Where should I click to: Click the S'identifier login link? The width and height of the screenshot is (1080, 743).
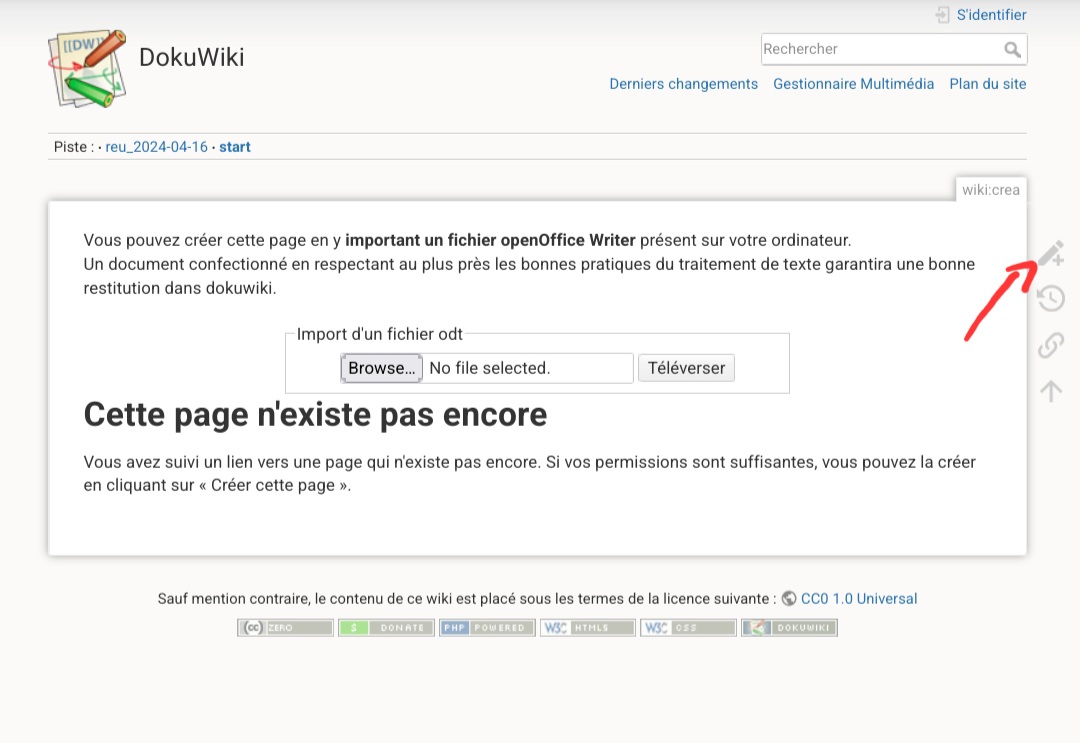coord(991,15)
